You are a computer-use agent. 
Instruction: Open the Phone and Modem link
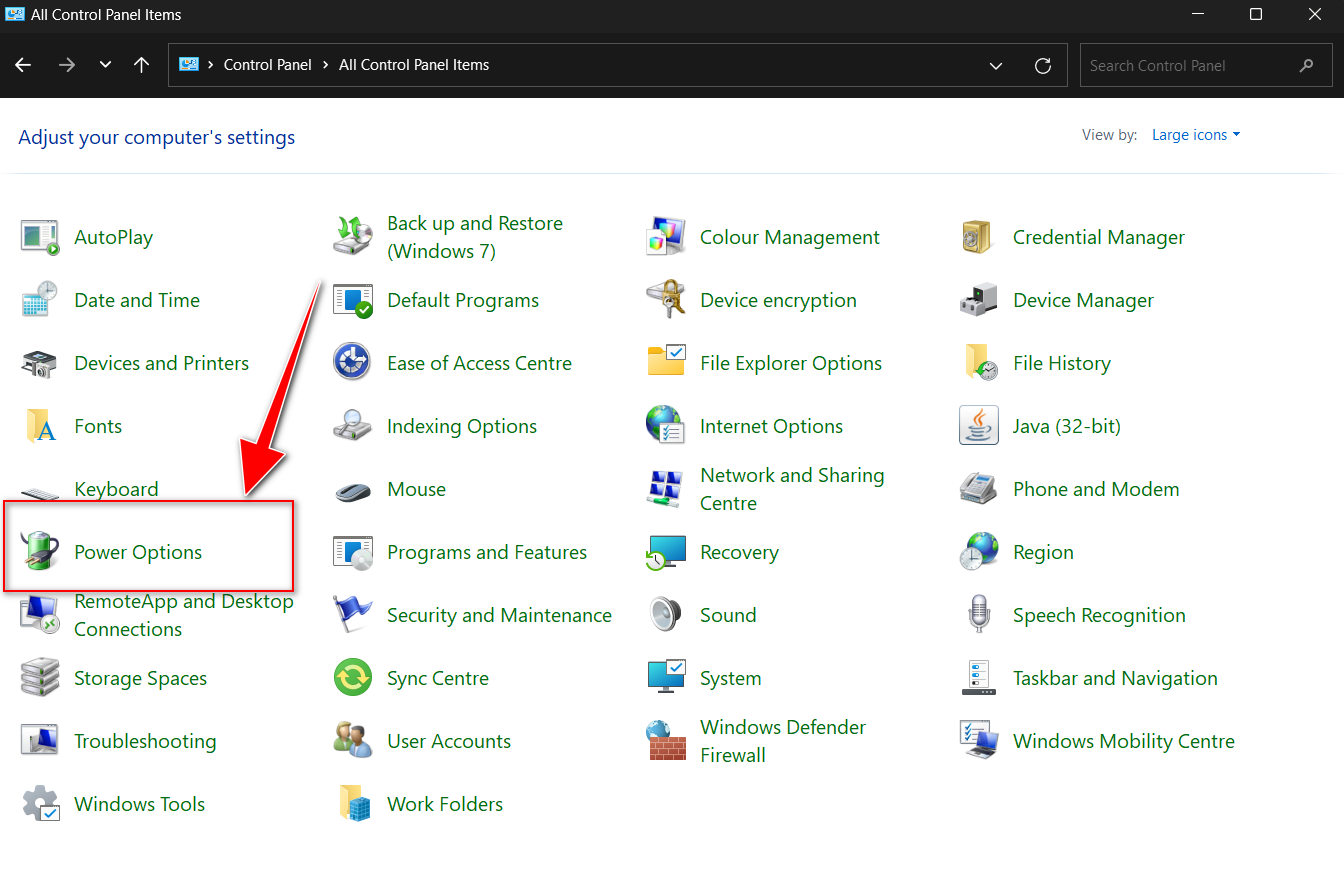pos(1096,490)
